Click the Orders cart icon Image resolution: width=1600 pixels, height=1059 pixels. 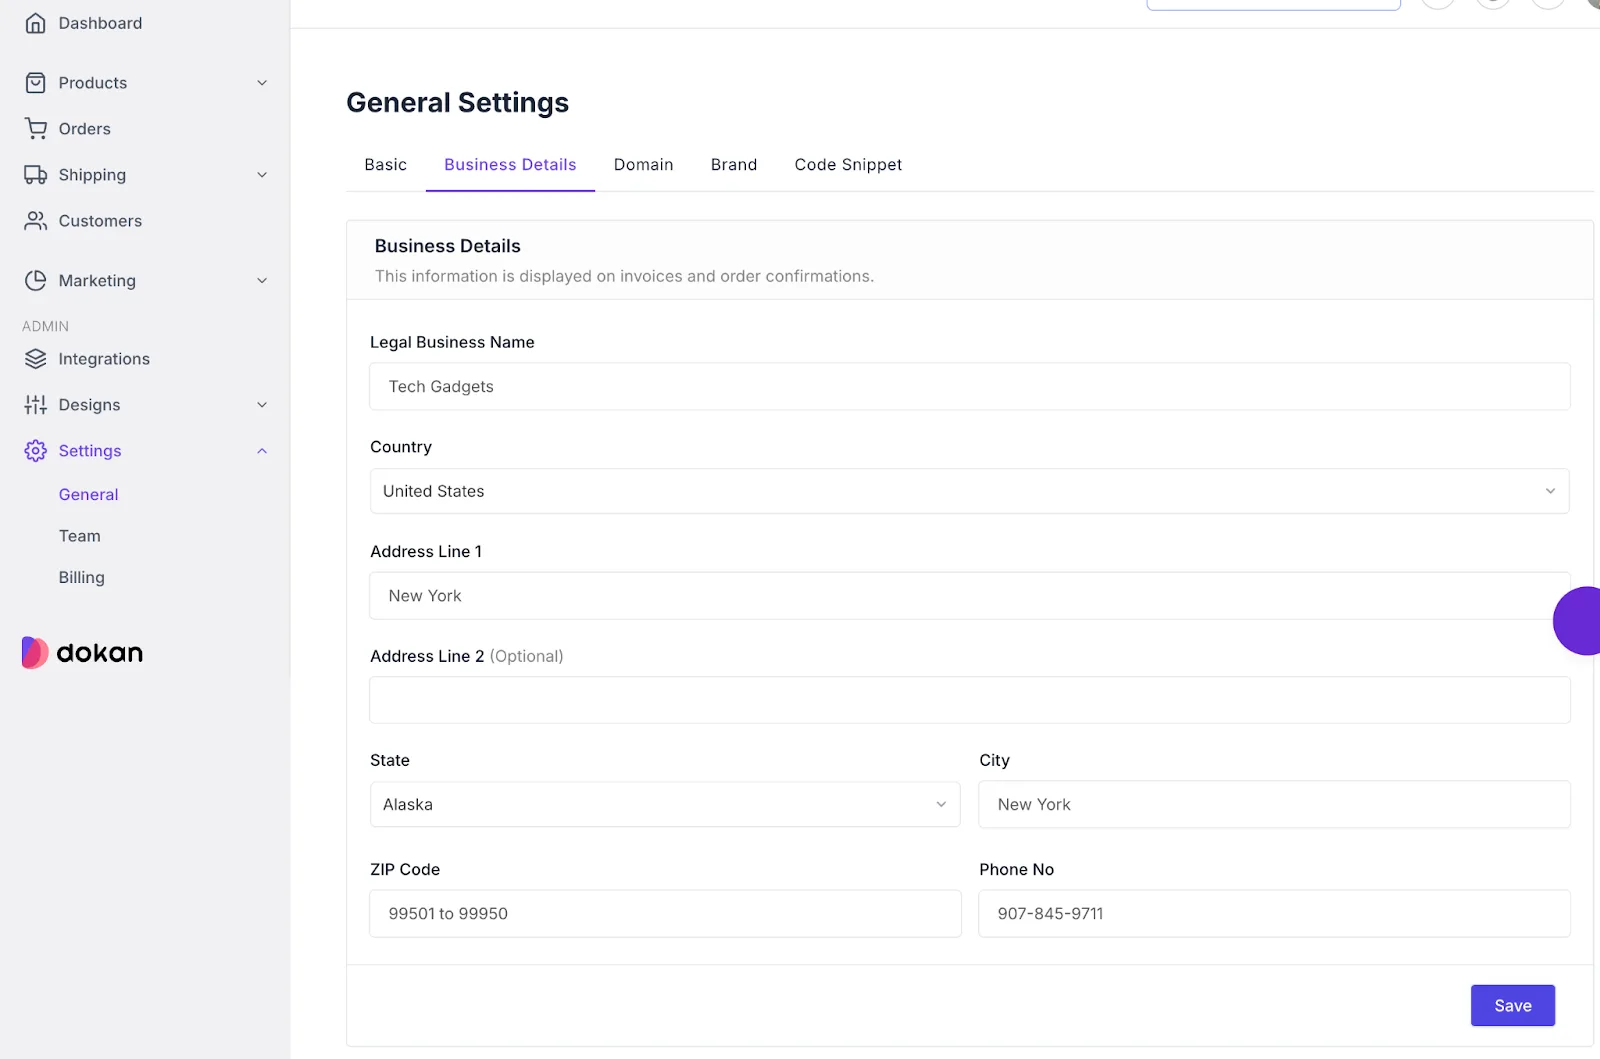35,129
